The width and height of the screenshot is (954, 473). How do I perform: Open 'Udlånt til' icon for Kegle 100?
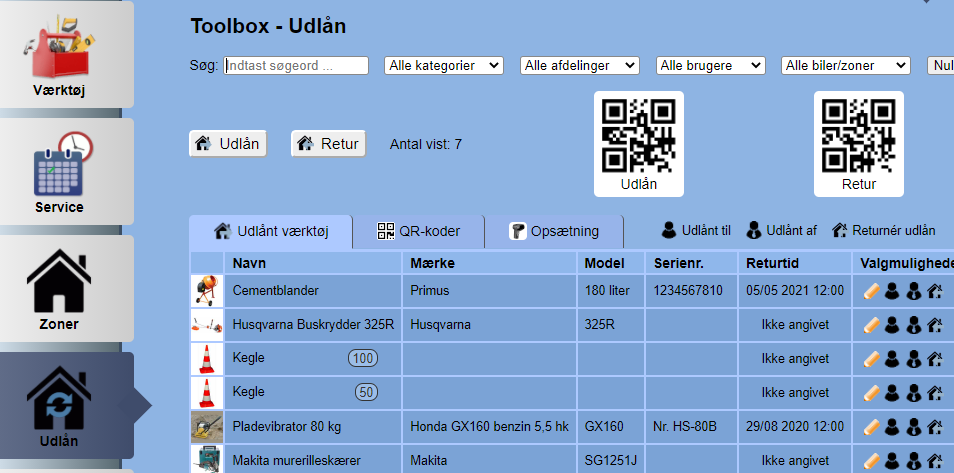coord(892,359)
